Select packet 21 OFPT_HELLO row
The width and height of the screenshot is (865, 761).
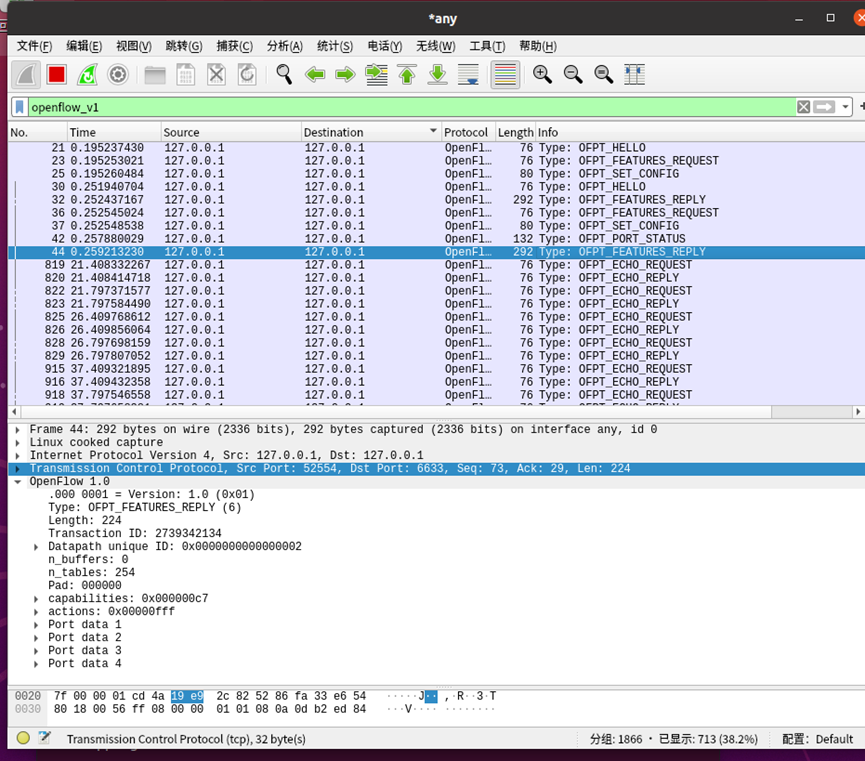point(436,148)
